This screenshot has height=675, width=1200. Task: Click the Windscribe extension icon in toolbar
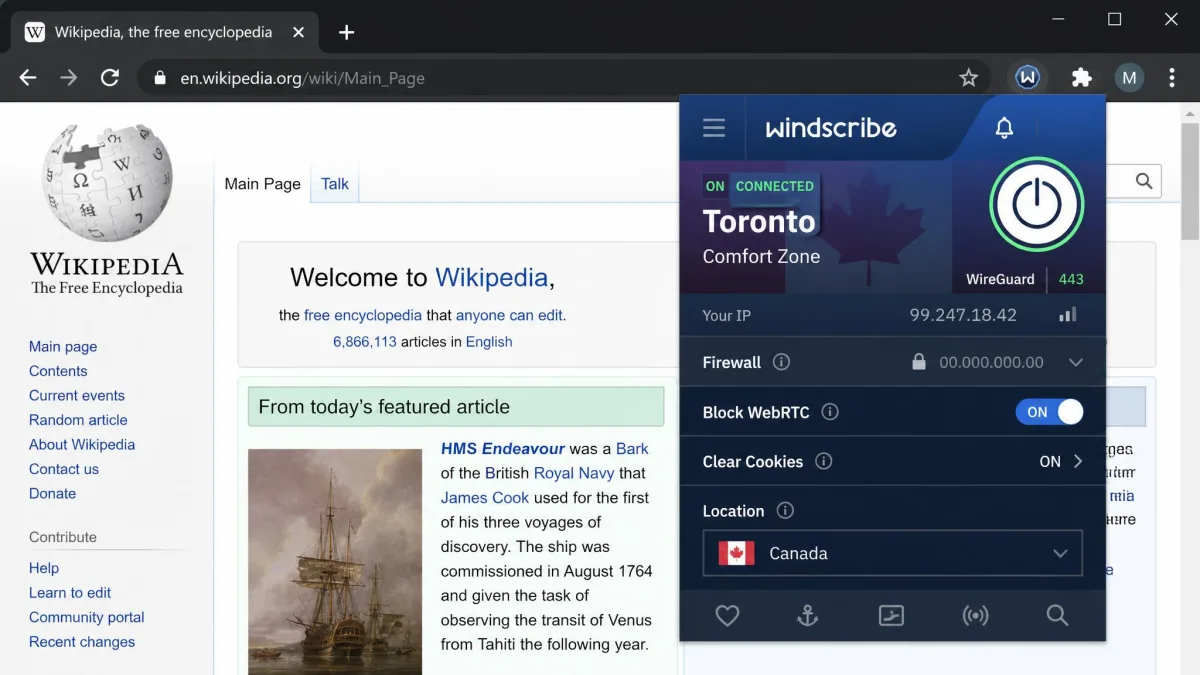coord(1027,77)
